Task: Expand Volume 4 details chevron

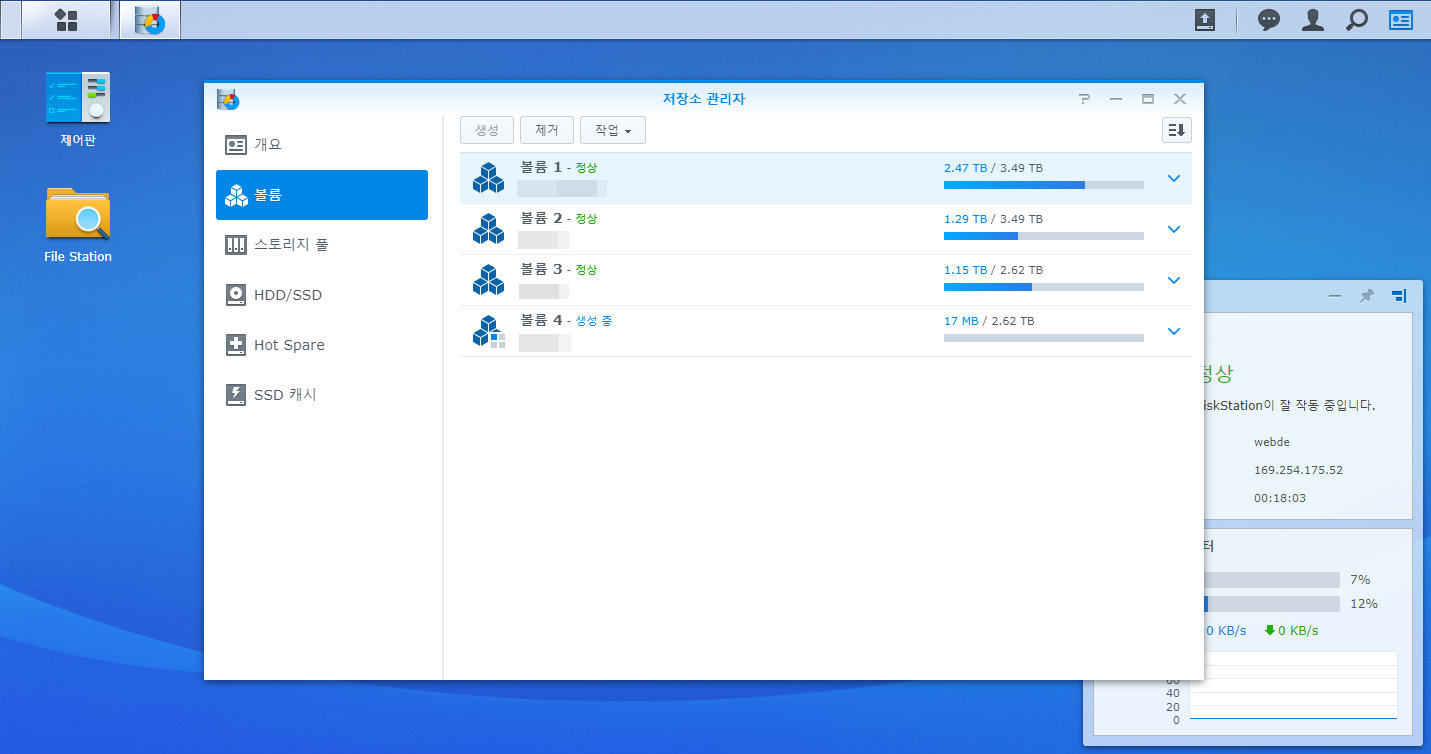Action: (1174, 331)
